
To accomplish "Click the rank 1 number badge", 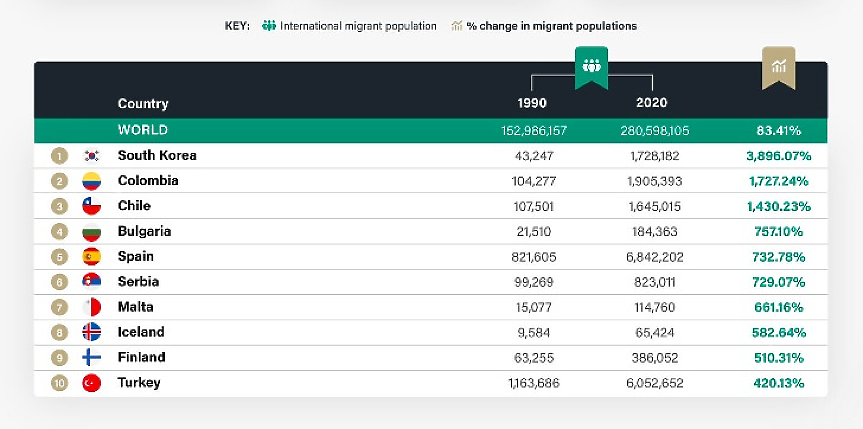I will point(59,156).
